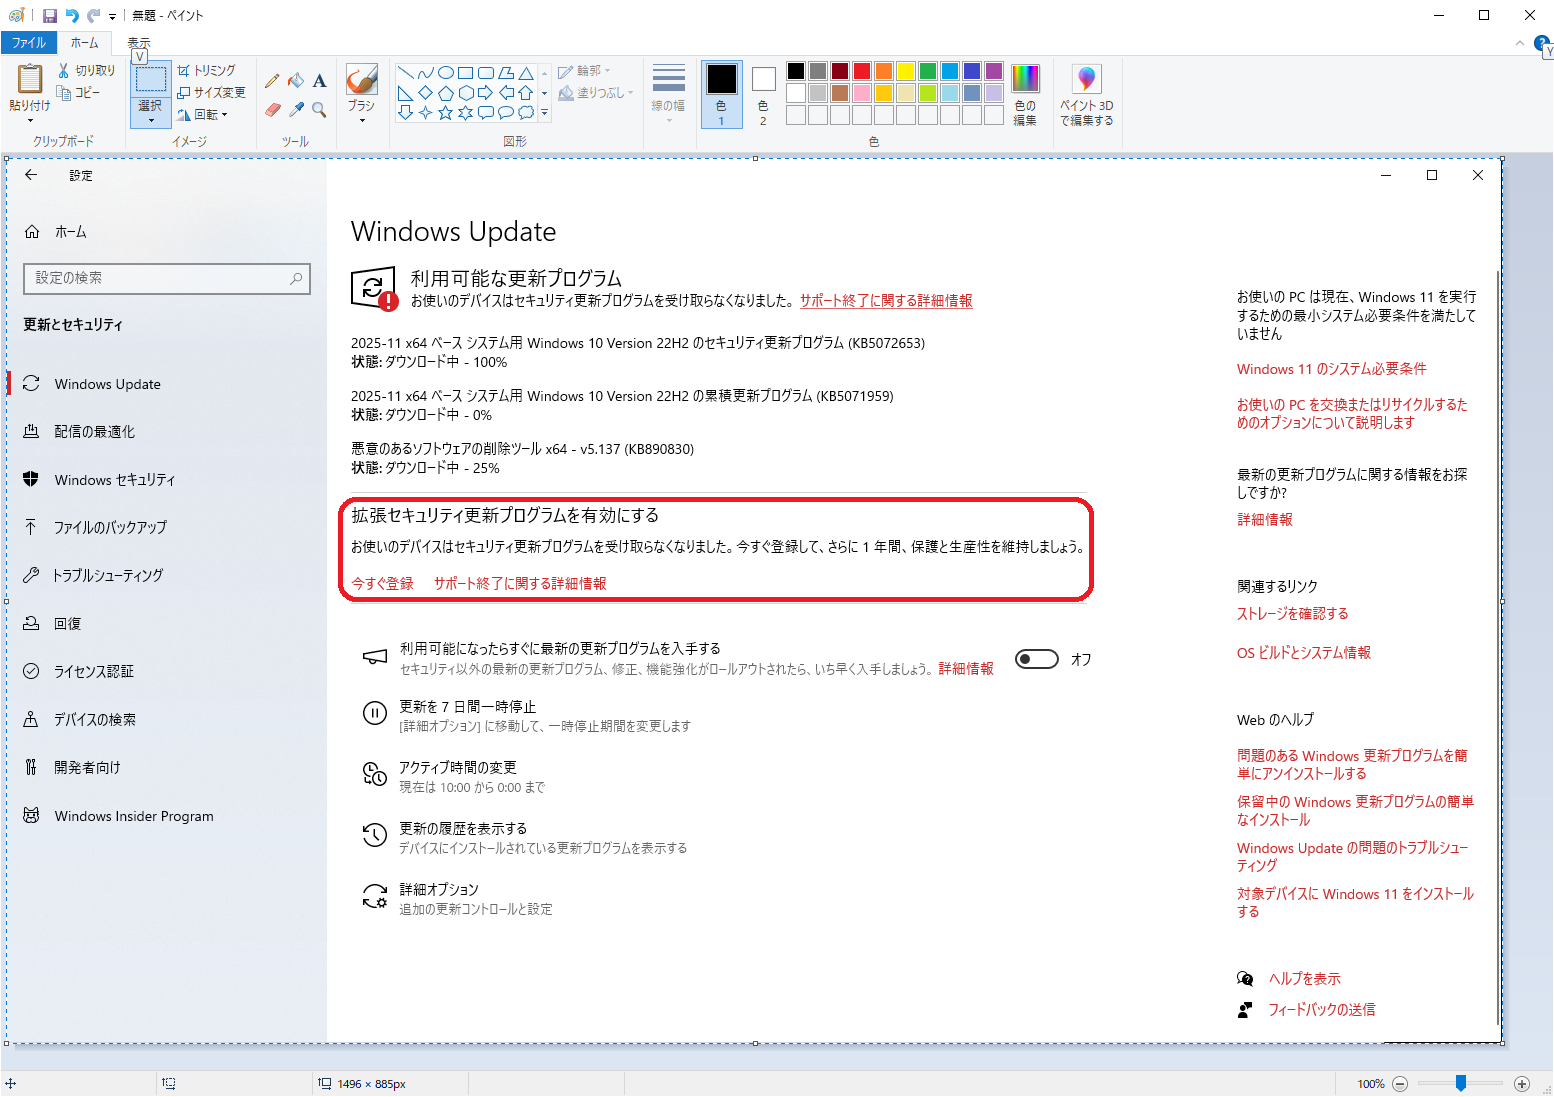This screenshot has height=1097, width=1554.
Task: Open the Customize Quick Access Toolbar dropdown
Action: [x=113, y=16]
